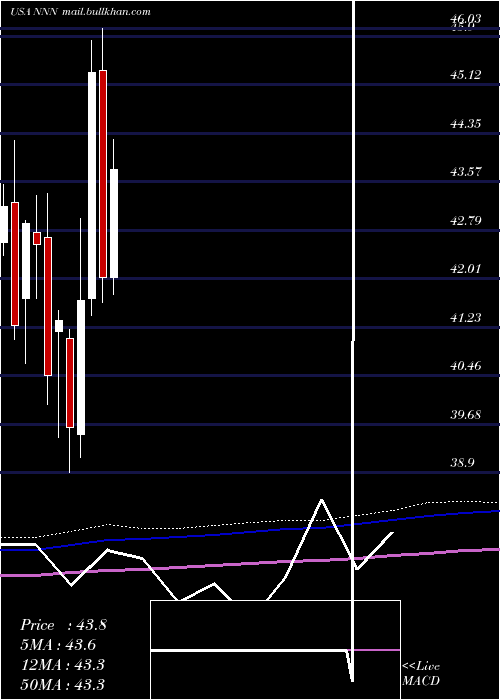Click the tall red candlestick near chart top
Screen dimensions: 500x700
[x=103, y=174]
